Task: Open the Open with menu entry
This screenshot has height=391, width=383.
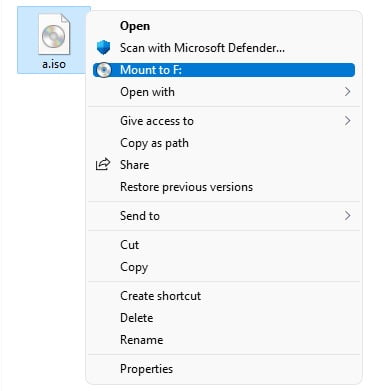Action: click(224, 92)
